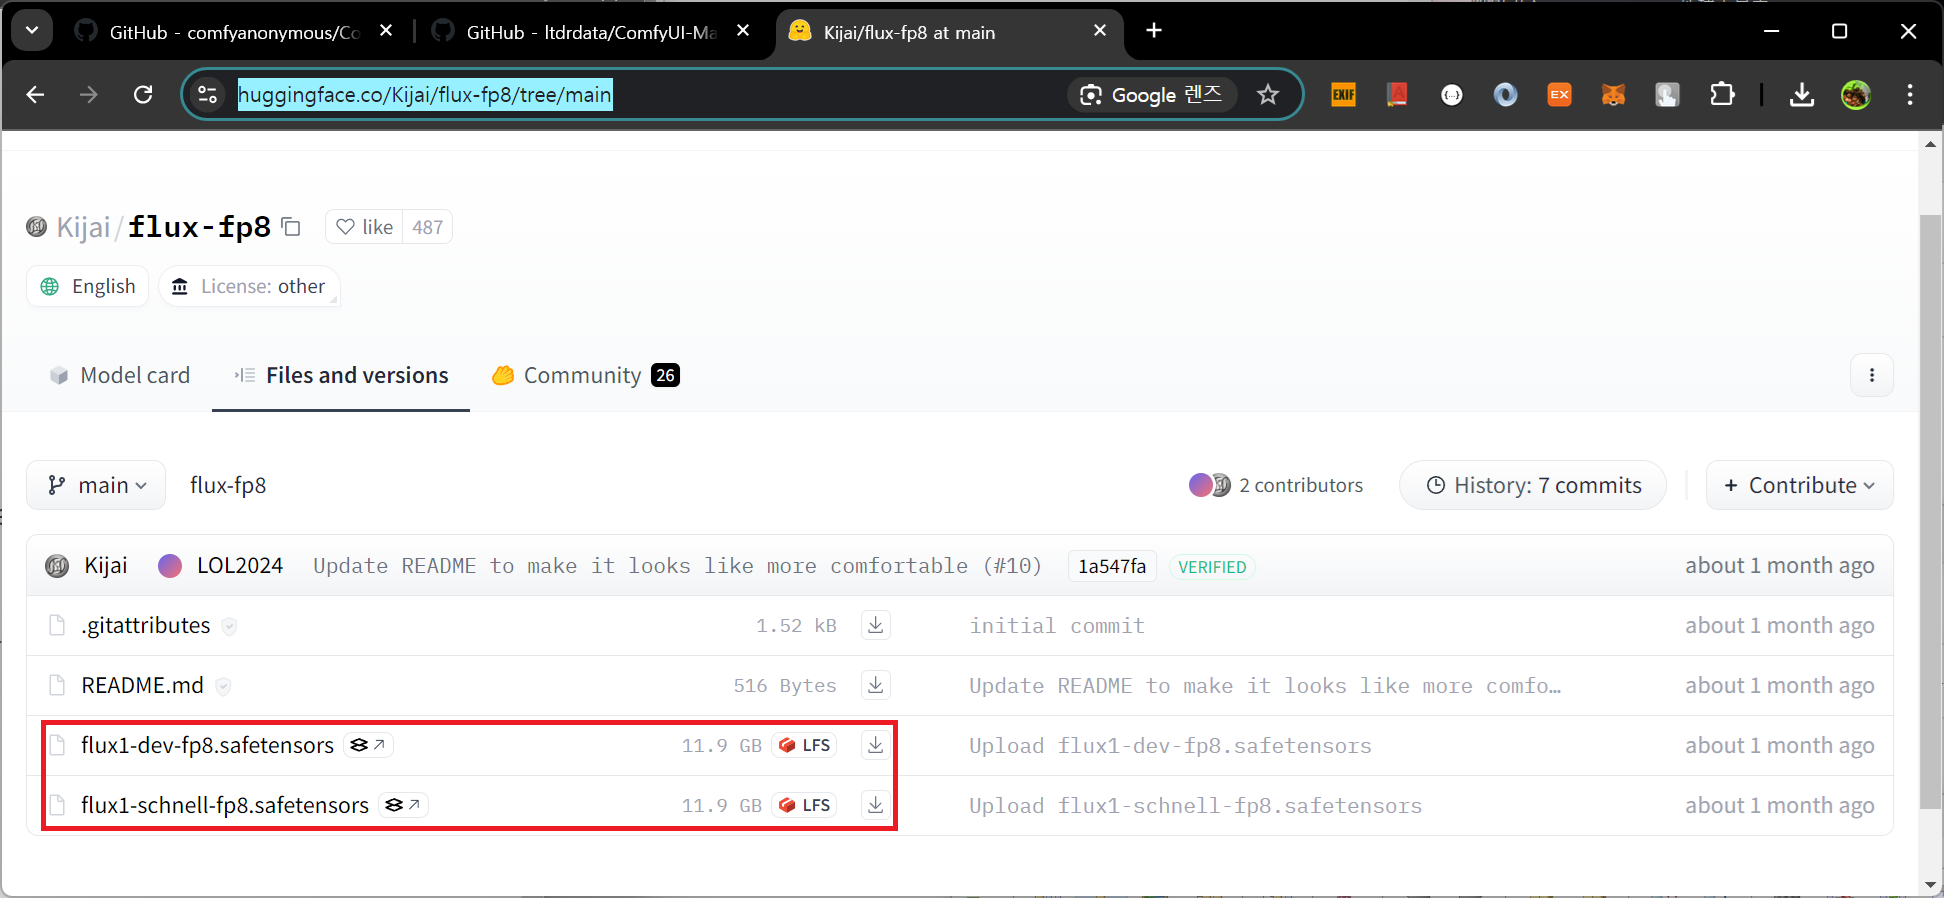The width and height of the screenshot is (1944, 901).
Task: Open flux1-dev-fp8.safetensors file
Action: point(208,746)
